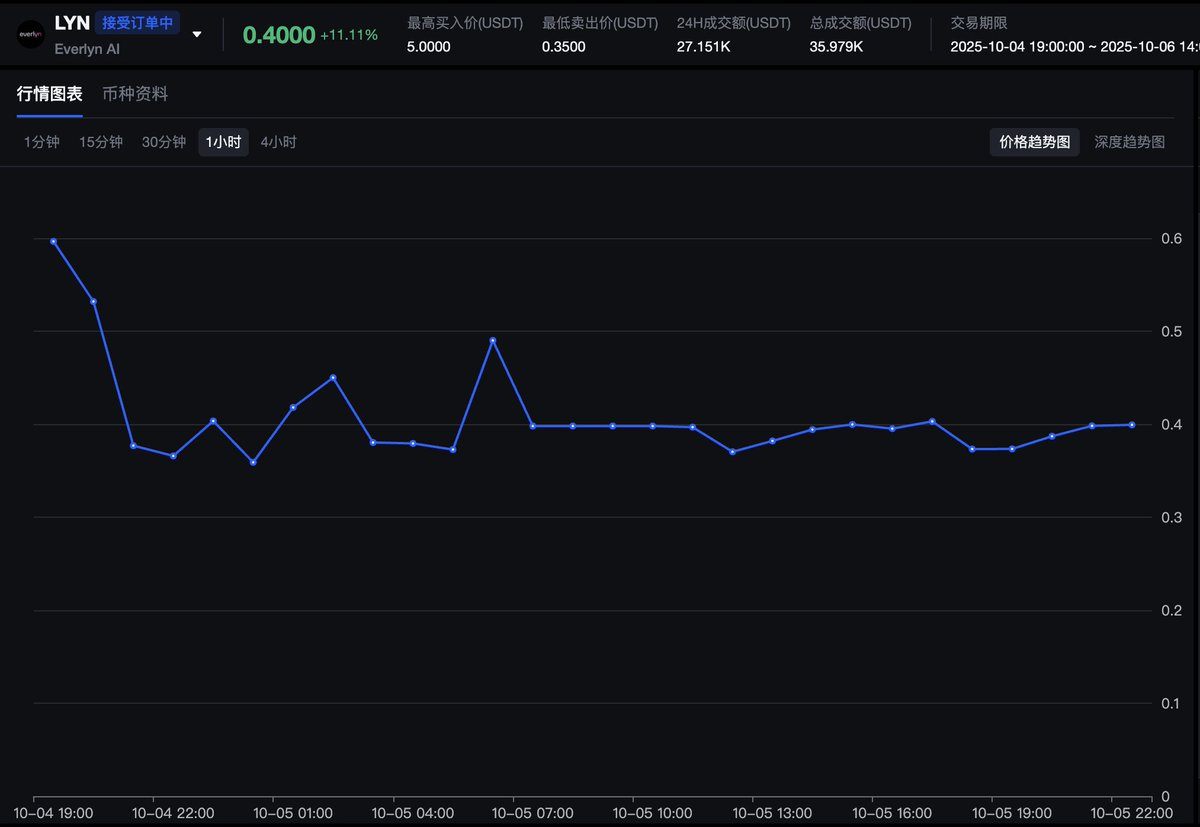Switch chart interval to 15分钟

[101, 142]
